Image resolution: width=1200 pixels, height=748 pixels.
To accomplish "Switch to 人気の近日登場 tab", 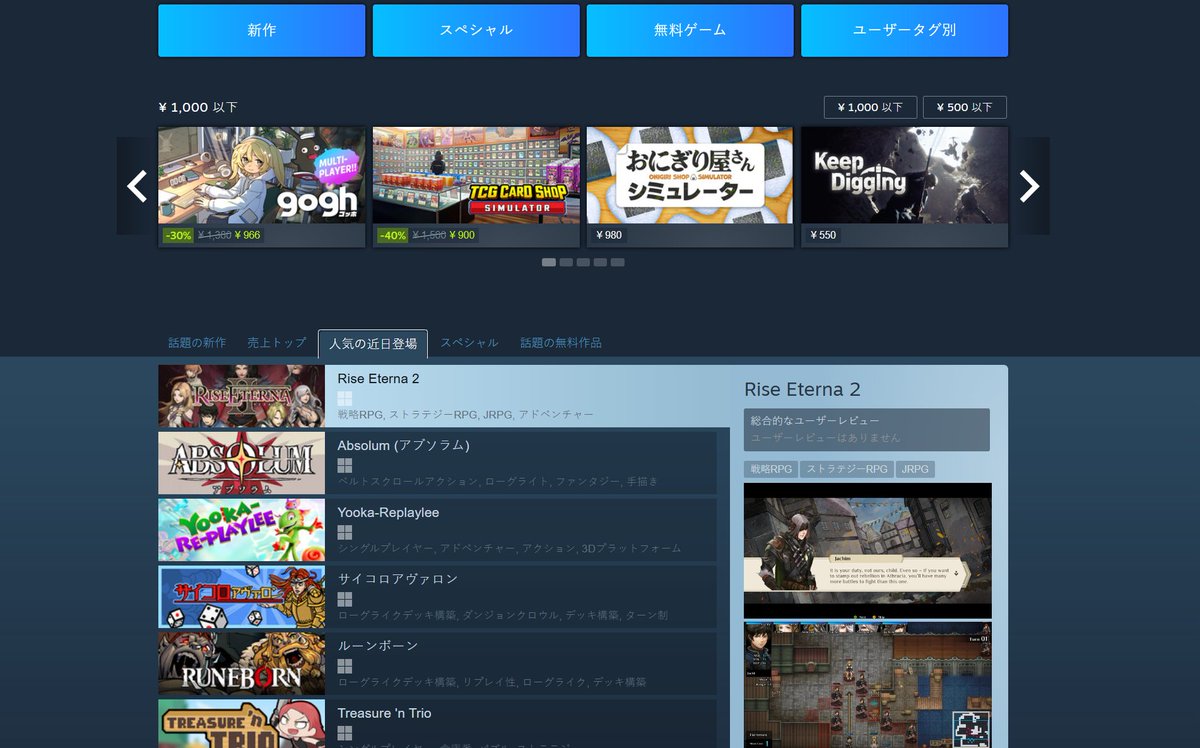I will pyautogui.click(x=373, y=344).
